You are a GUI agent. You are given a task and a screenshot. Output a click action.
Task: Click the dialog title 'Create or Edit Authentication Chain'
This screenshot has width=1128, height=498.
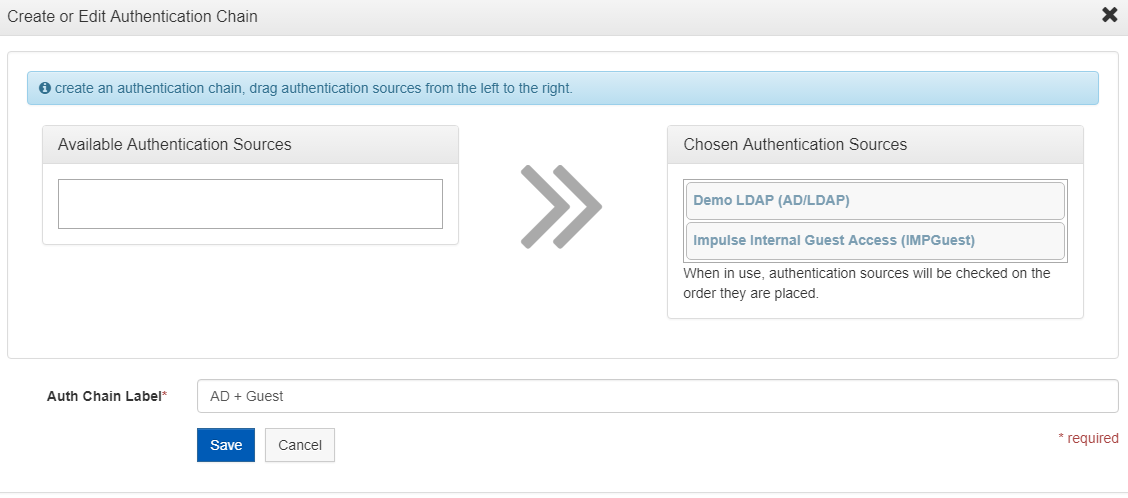132,16
